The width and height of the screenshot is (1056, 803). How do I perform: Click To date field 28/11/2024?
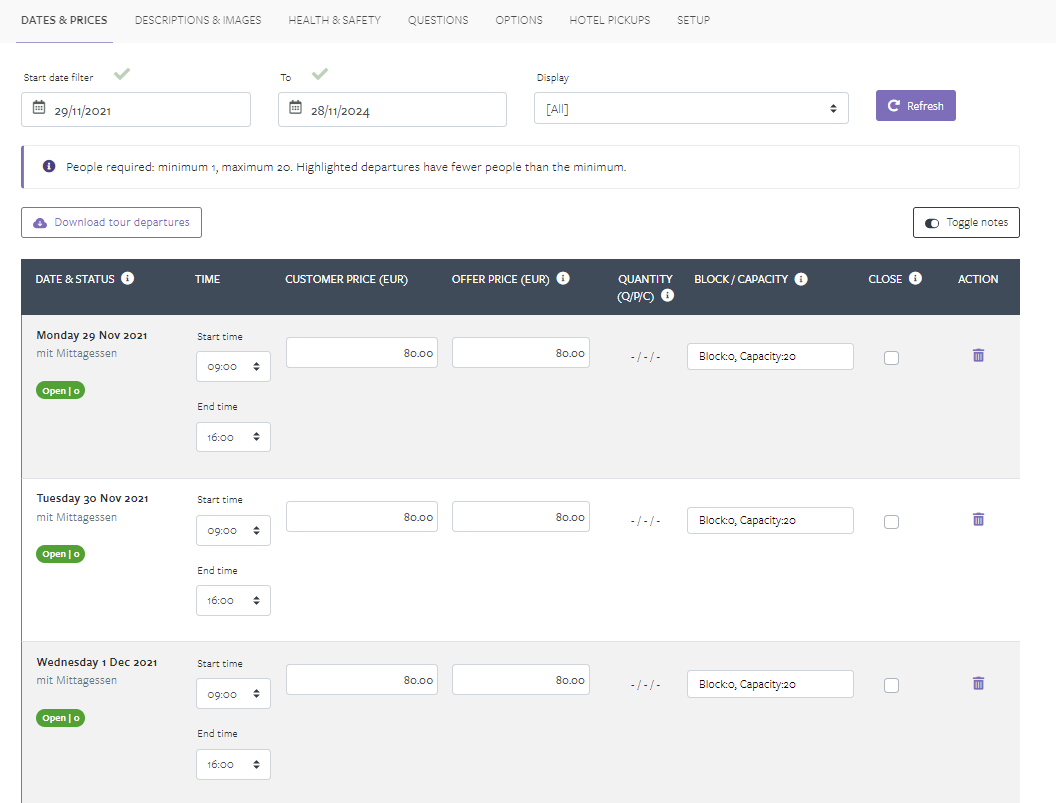(393, 110)
